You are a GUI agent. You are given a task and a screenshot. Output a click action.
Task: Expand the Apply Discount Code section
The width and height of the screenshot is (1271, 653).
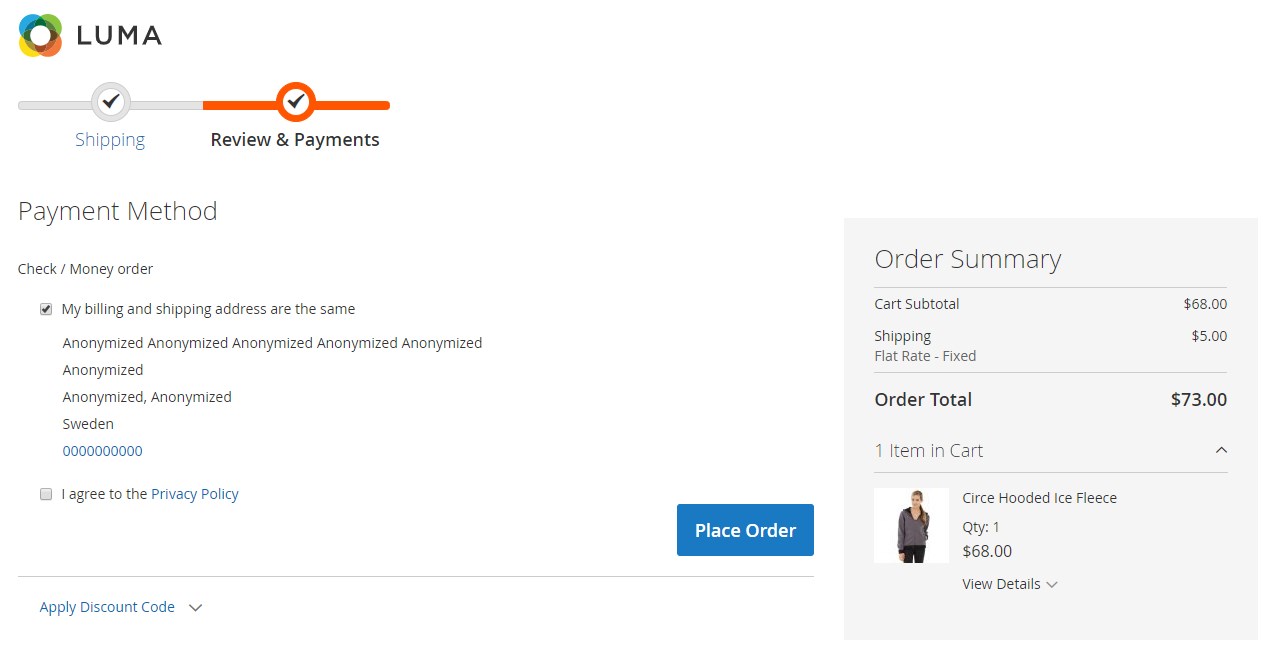tap(107, 607)
